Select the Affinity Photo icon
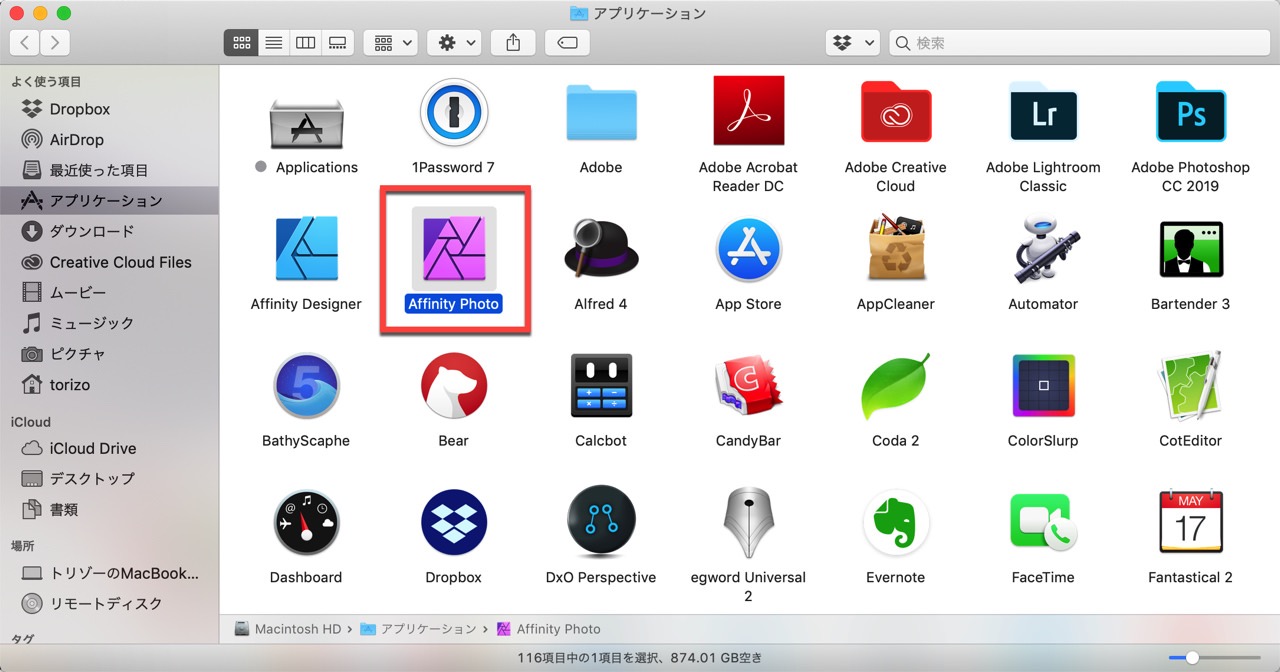 point(454,248)
